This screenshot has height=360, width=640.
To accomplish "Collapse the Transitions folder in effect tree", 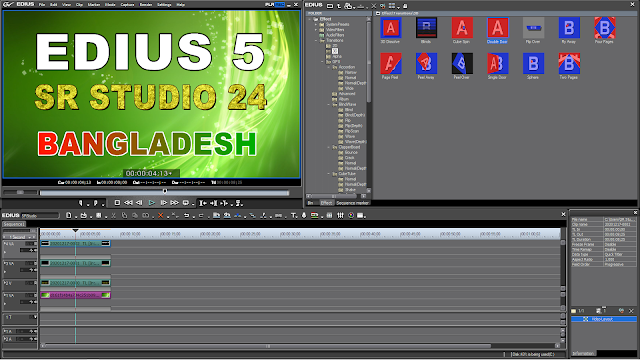I will 316,40.
